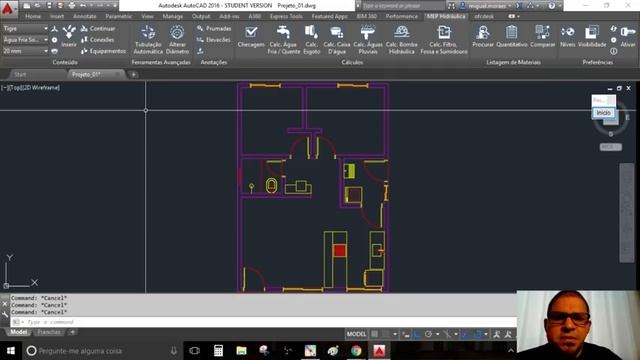640x360 pixels.
Task: Open Chrome from the taskbar
Action: (356, 351)
